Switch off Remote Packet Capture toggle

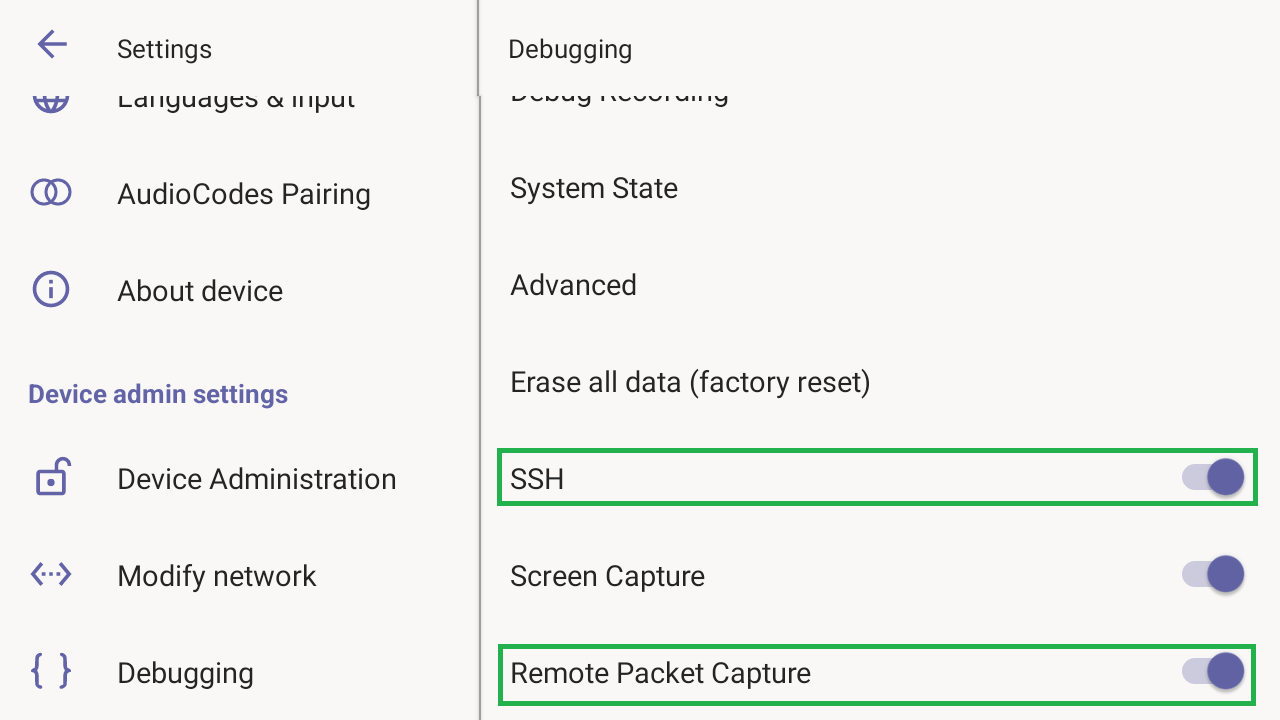[x=1213, y=672]
